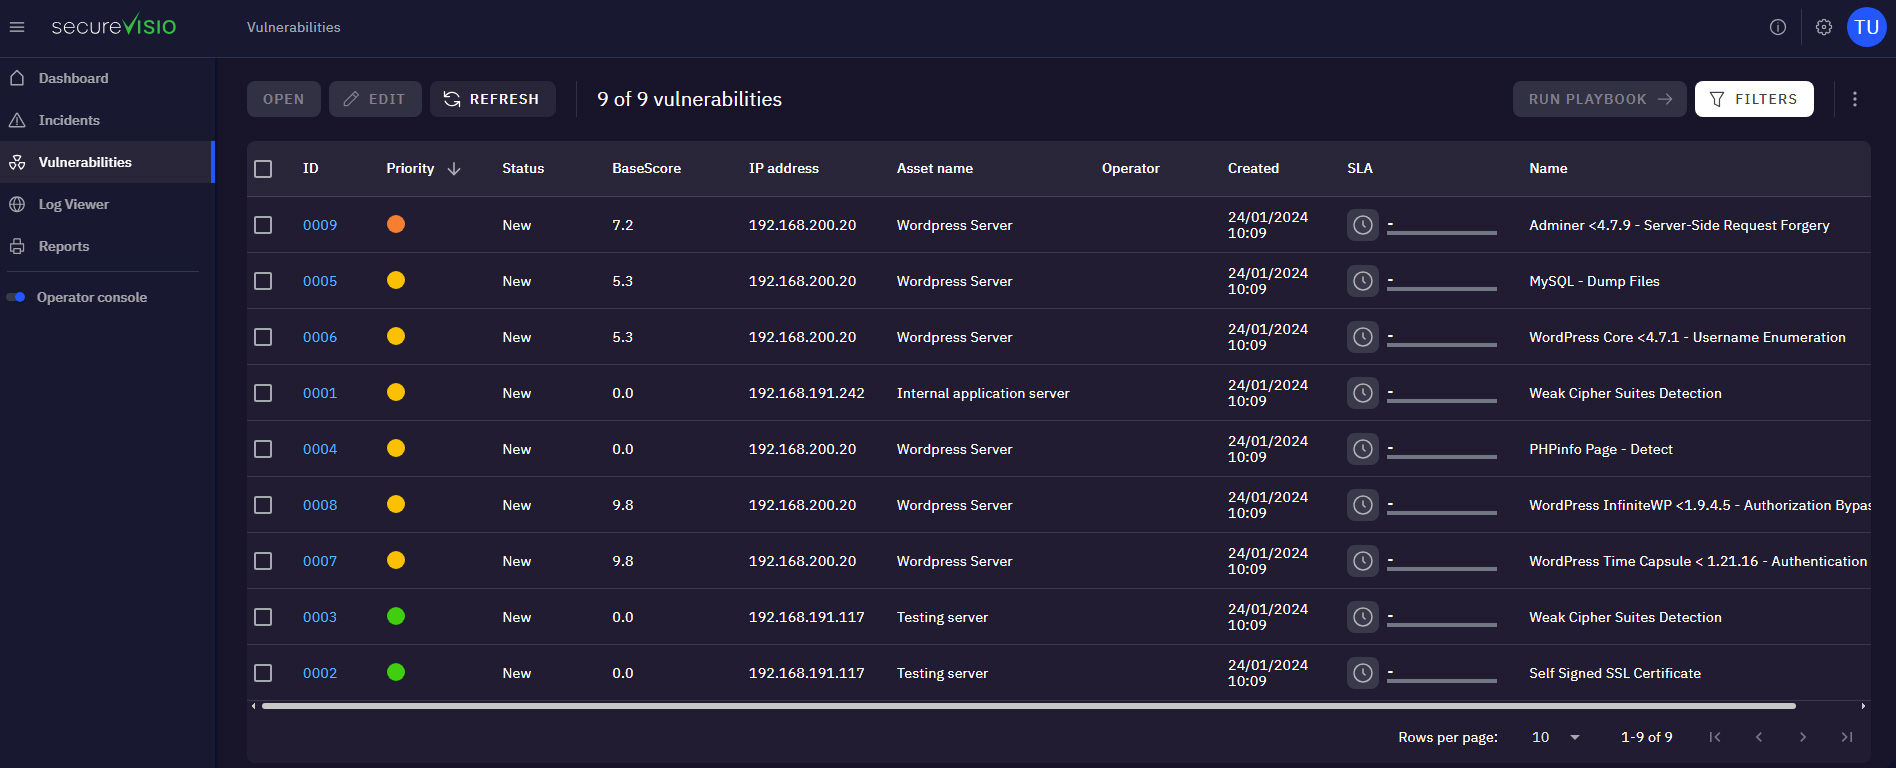Click SLA clock icon for vulnerability 0006
Viewport: 1896px width, 768px height.
(x=1363, y=337)
